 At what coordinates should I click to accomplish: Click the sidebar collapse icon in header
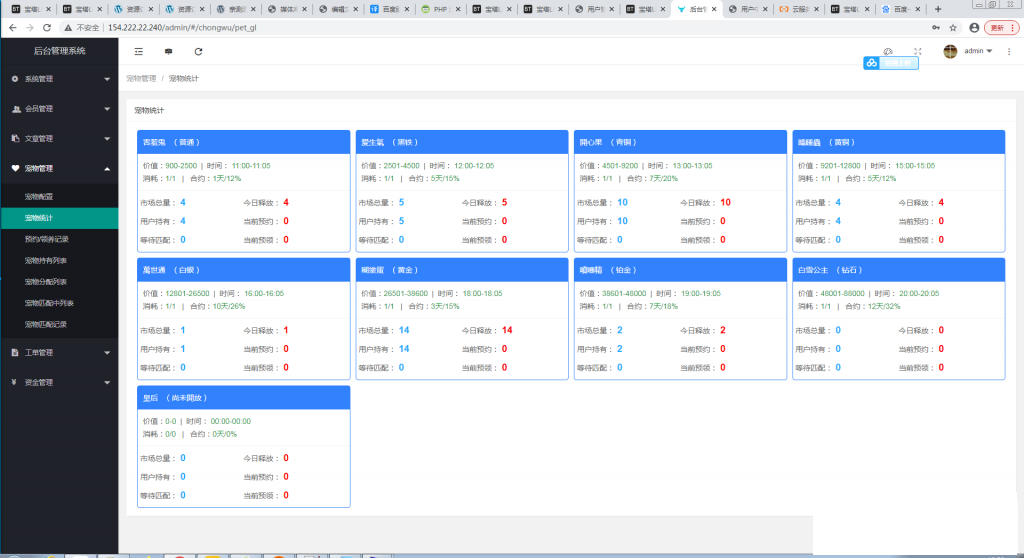(138, 51)
